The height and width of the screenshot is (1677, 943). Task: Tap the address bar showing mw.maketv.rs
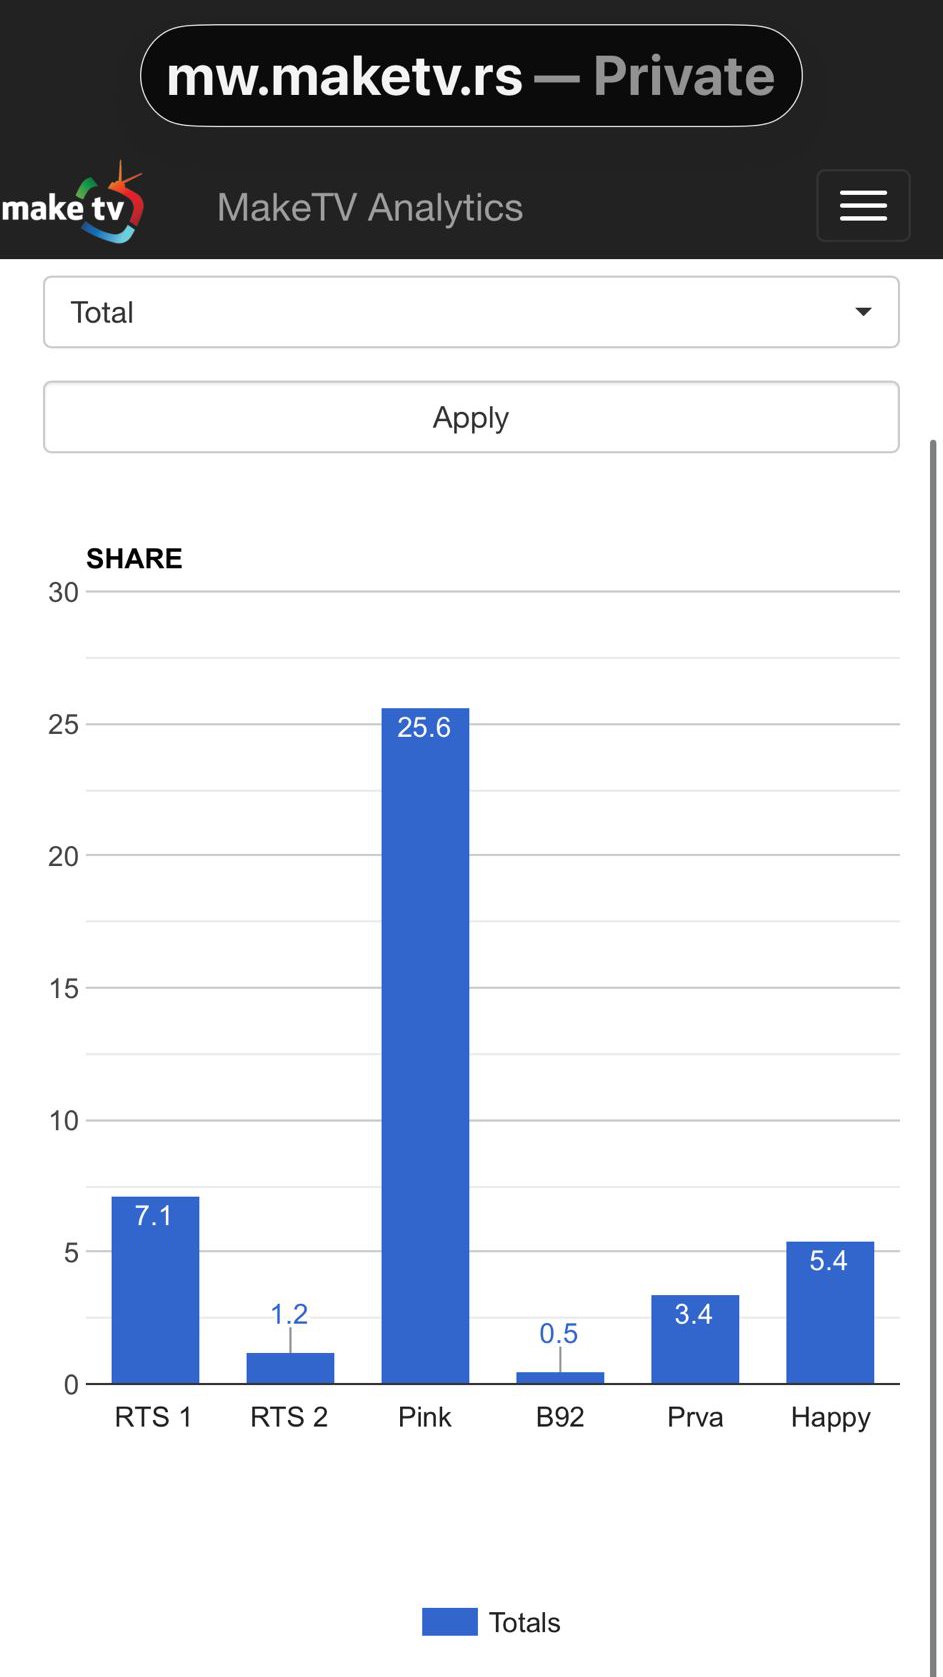pyautogui.click(x=471, y=76)
